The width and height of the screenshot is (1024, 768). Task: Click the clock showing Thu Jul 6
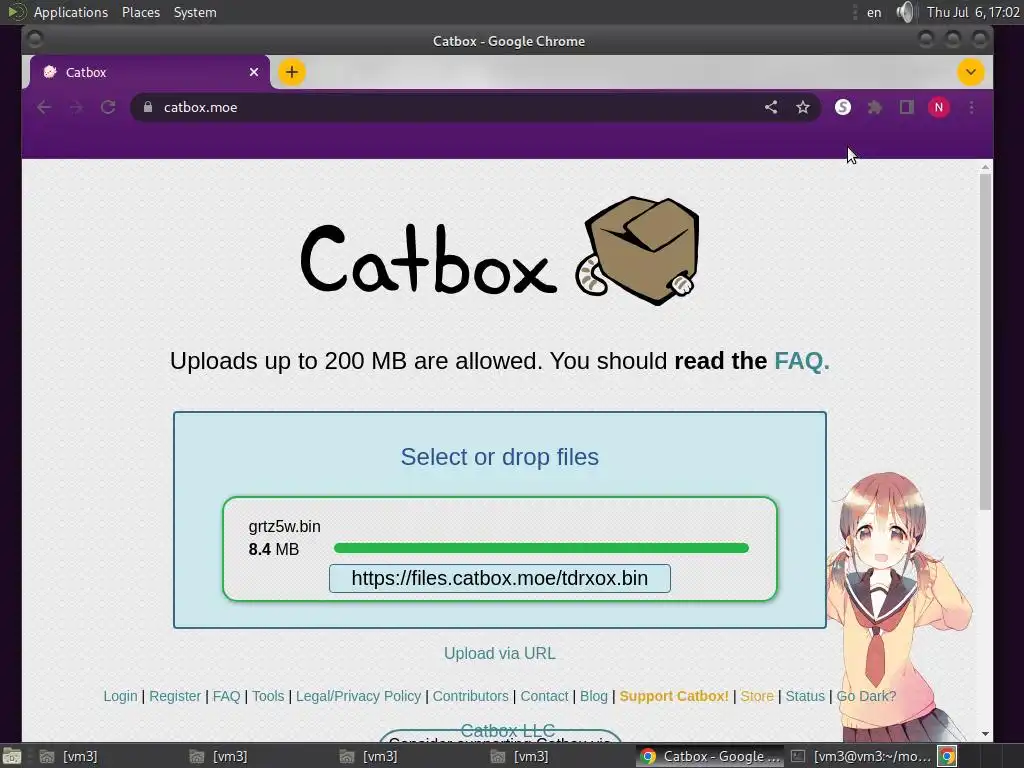973,12
